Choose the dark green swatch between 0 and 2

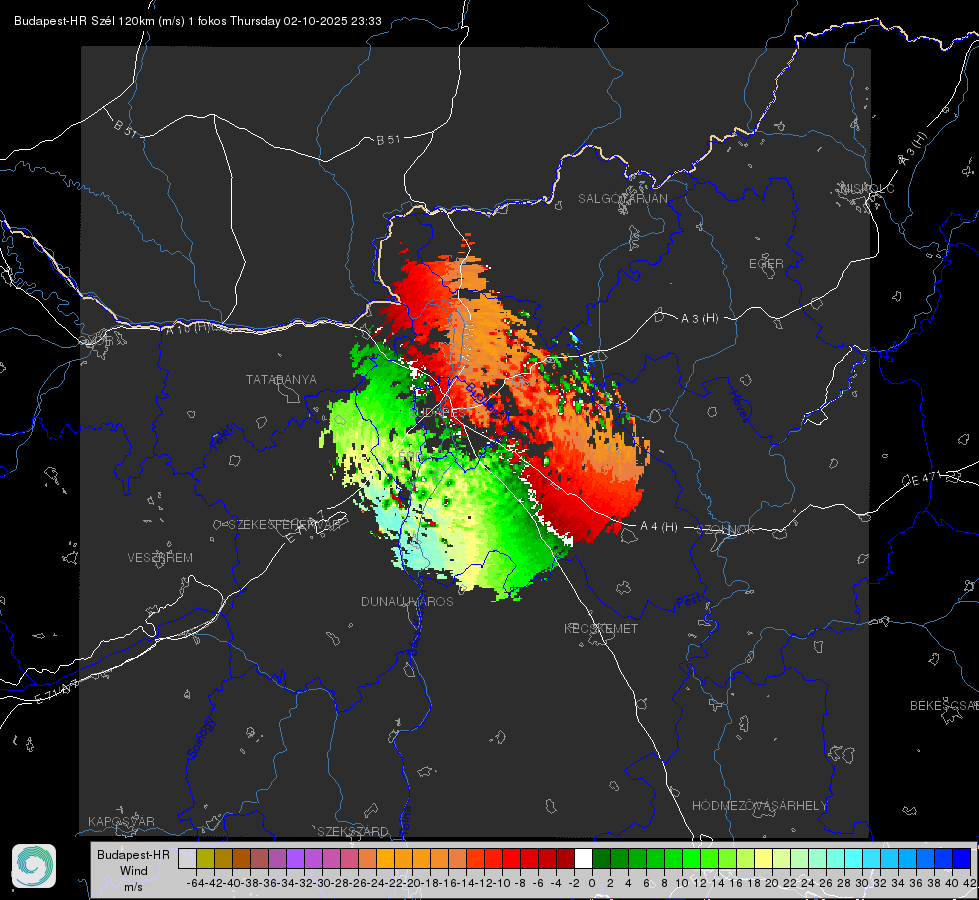click(x=601, y=858)
